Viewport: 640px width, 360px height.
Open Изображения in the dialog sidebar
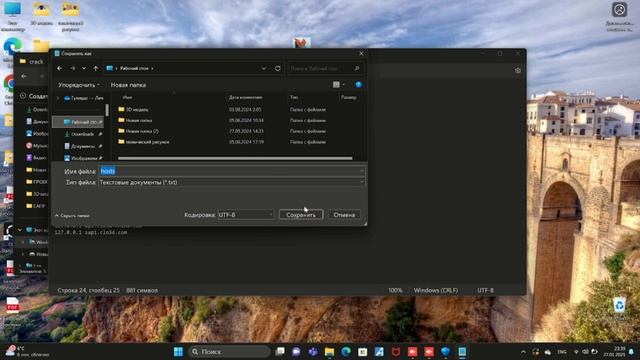coord(83,158)
